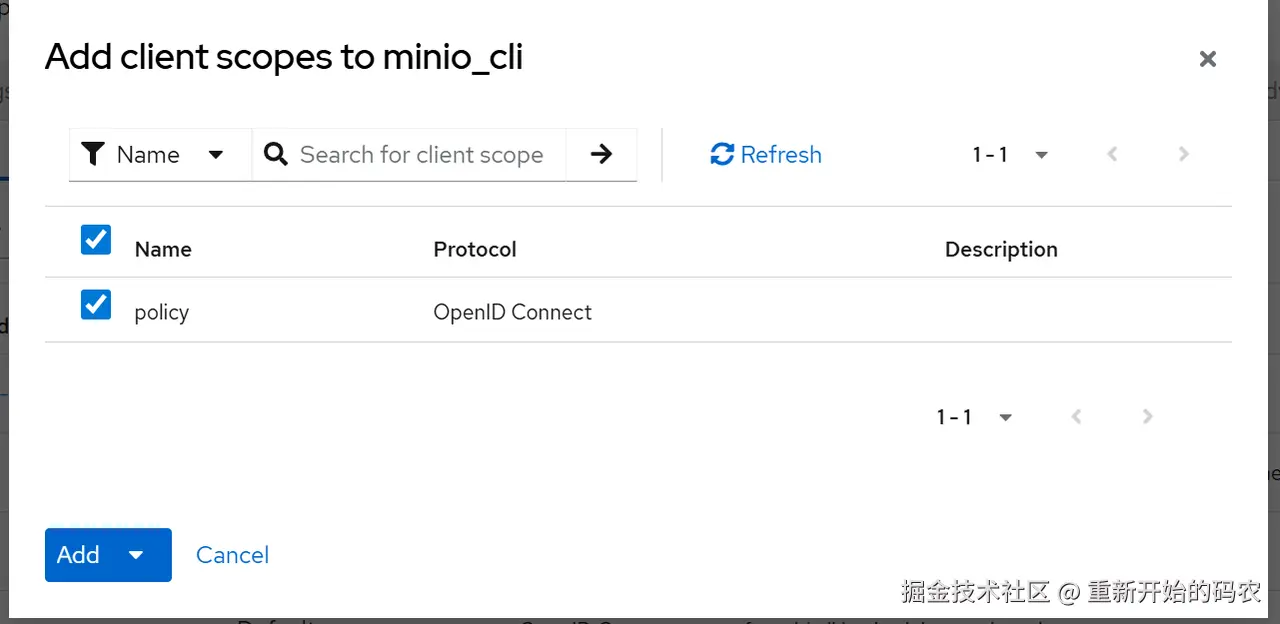The image size is (1280, 624).
Task: Click bottom pagination previous page arrow
Action: [x=1076, y=417]
